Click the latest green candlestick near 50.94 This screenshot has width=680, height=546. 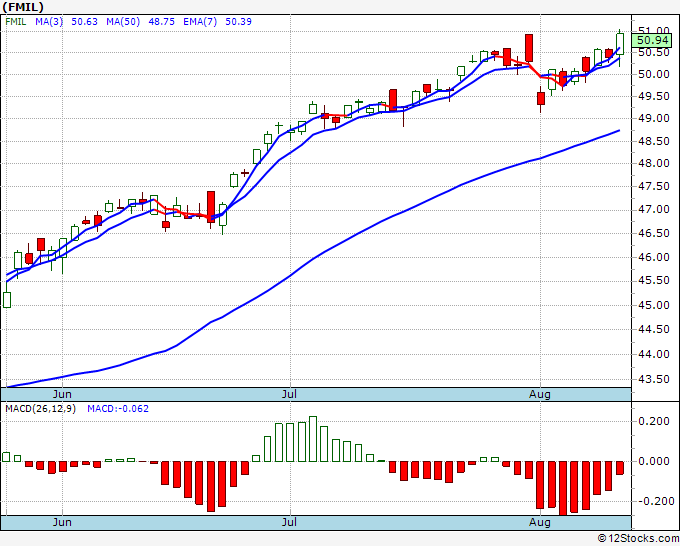[620, 44]
